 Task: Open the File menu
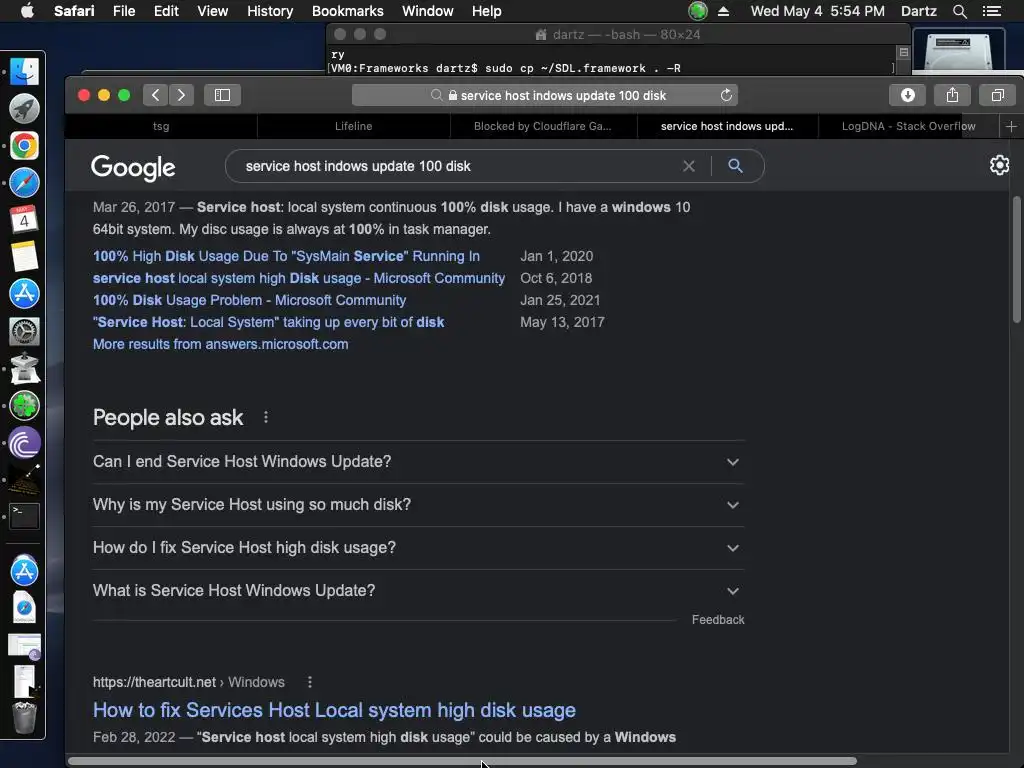tap(123, 11)
